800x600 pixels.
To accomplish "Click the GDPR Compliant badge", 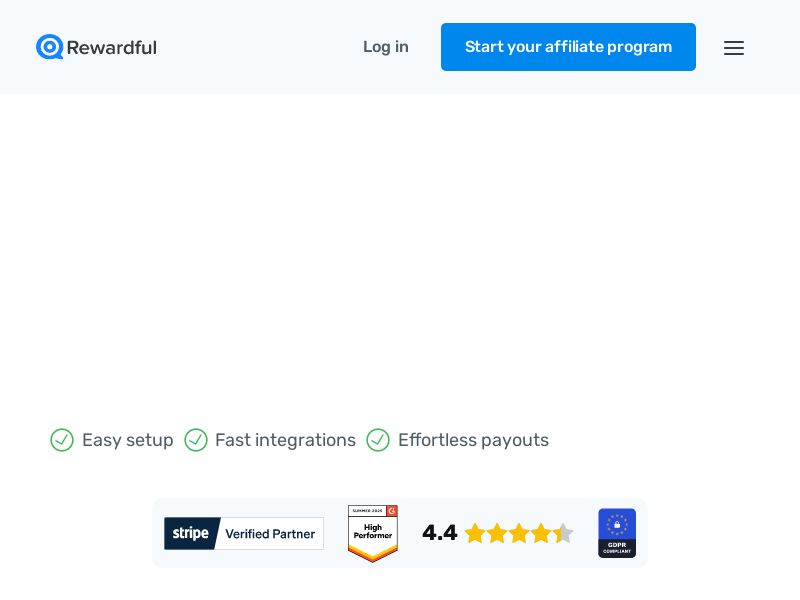I will click(617, 533).
